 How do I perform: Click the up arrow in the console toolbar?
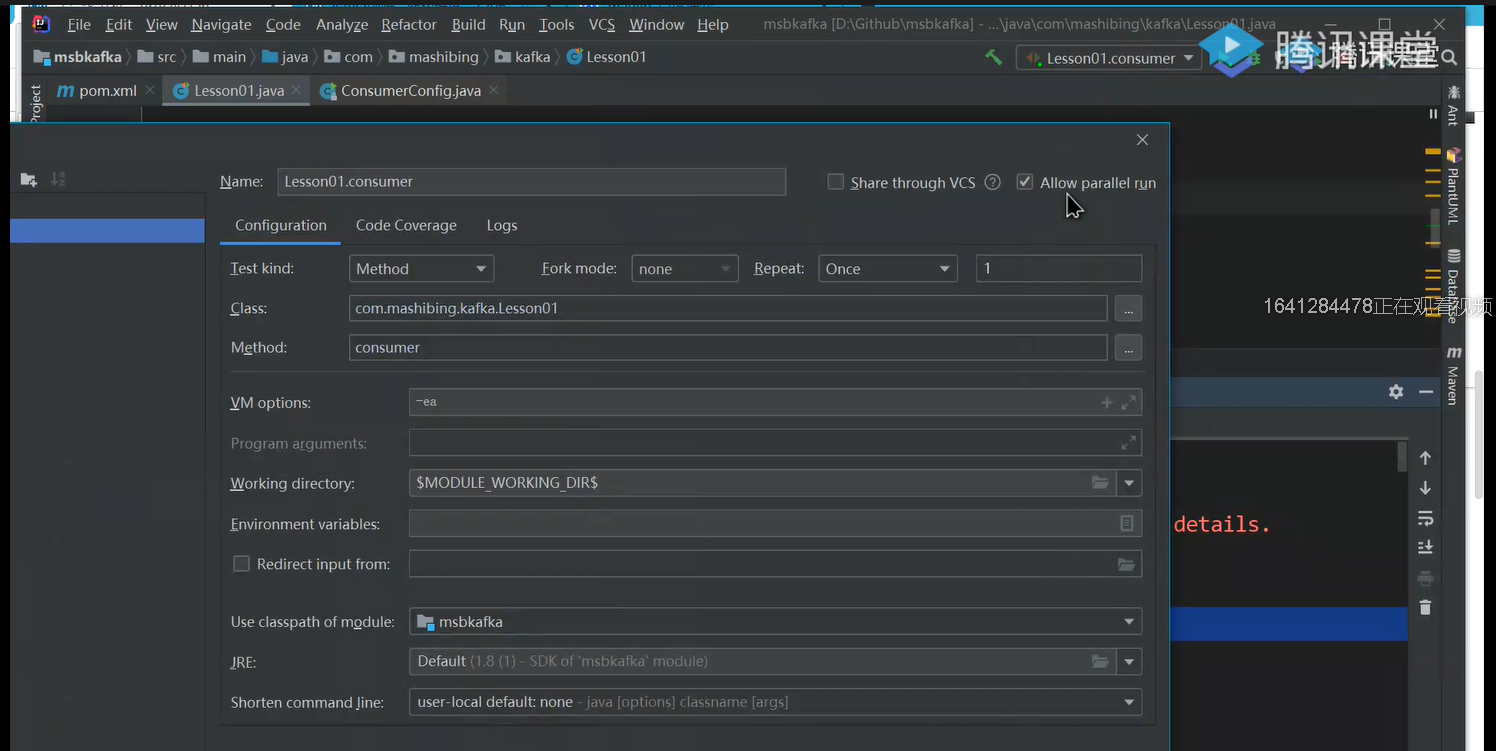[1425, 458]
